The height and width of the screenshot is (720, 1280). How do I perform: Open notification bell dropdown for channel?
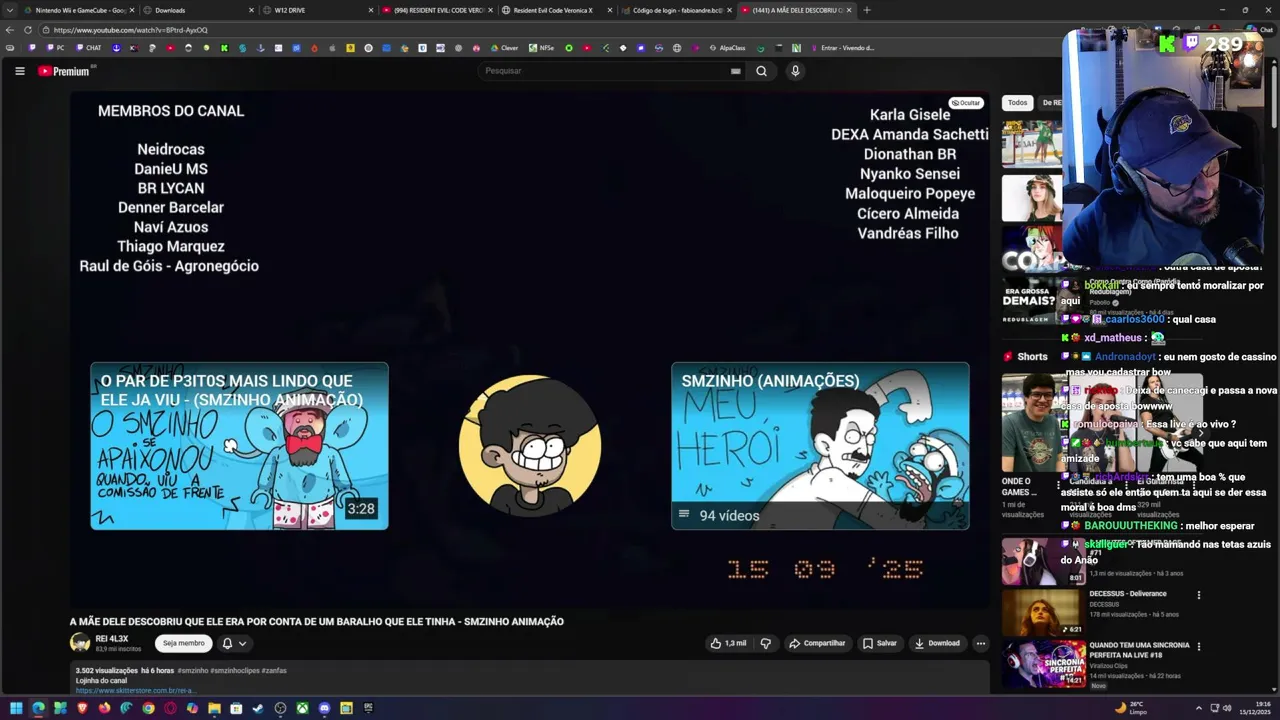click(234, 643)
